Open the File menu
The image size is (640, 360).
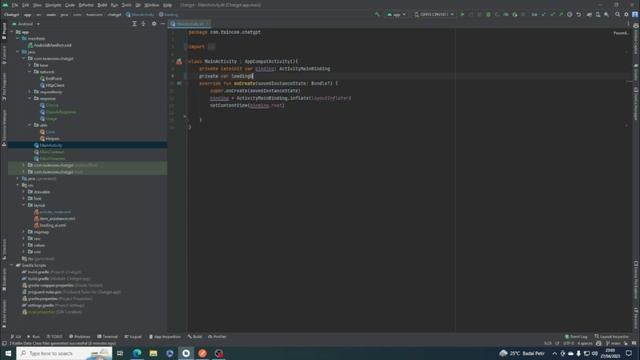[x=15, y=5]
